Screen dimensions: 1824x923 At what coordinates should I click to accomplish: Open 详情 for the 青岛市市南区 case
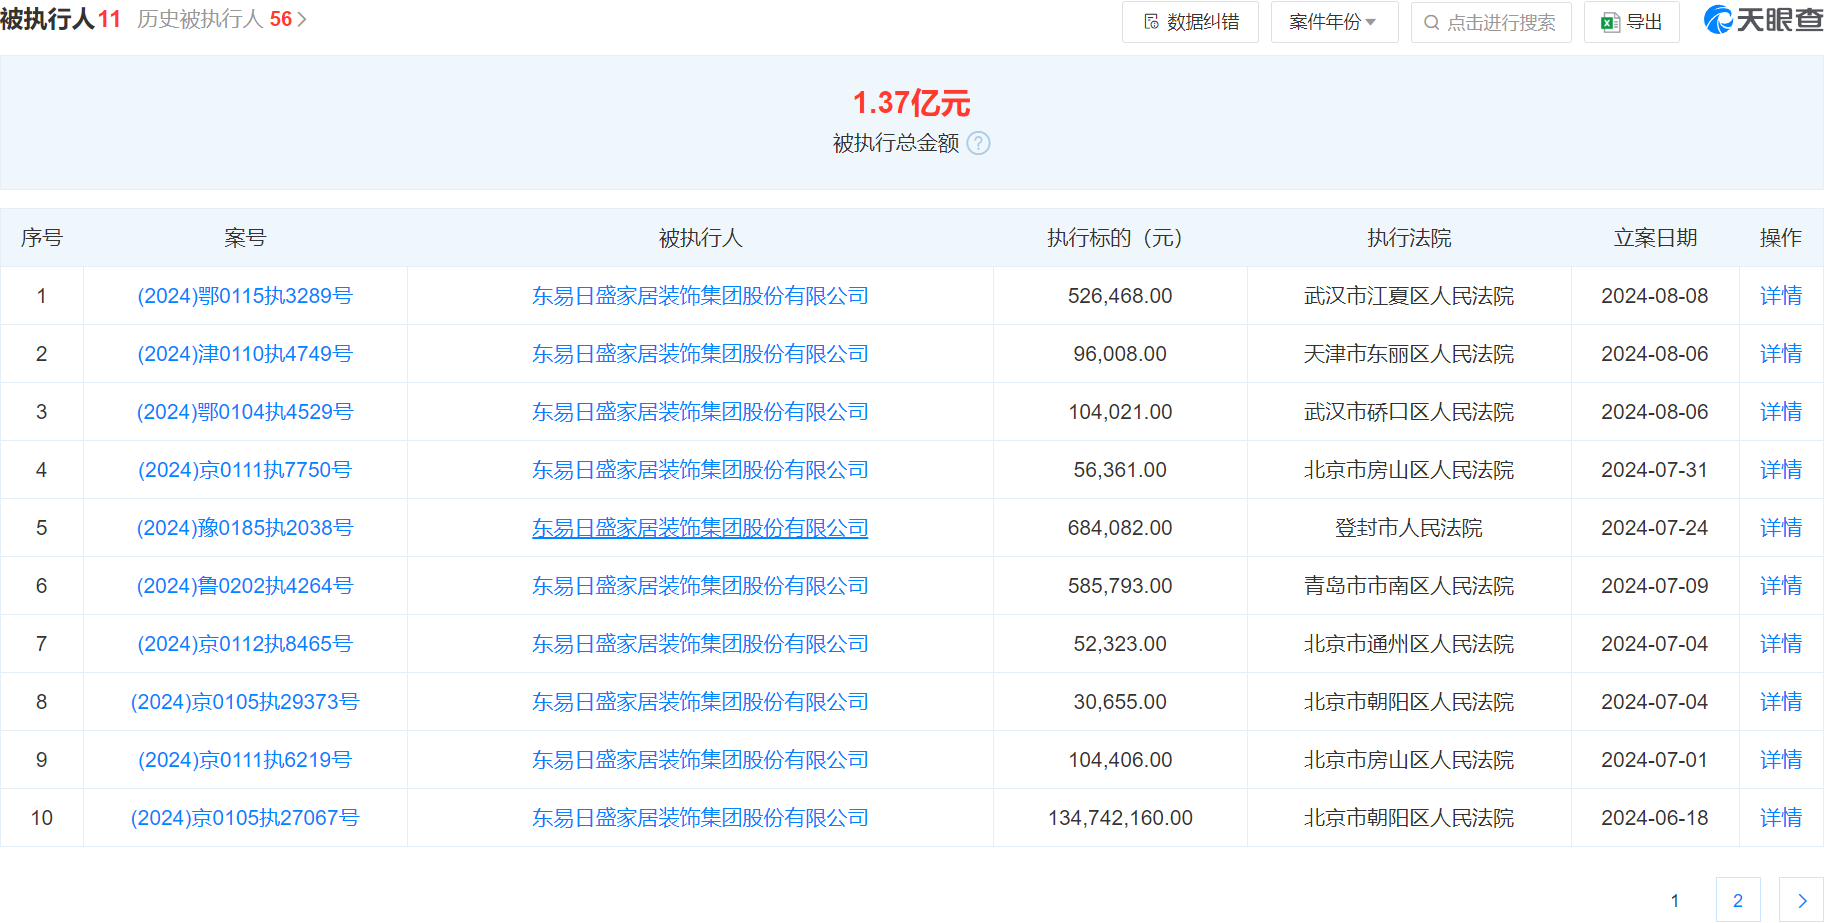tap(1781, 586)
